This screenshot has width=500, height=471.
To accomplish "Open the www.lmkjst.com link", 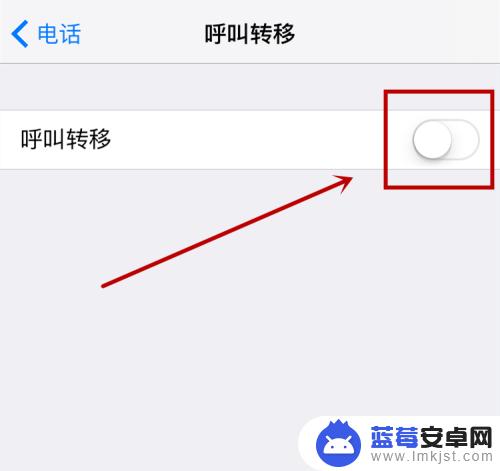I will (x=432, y=456).
